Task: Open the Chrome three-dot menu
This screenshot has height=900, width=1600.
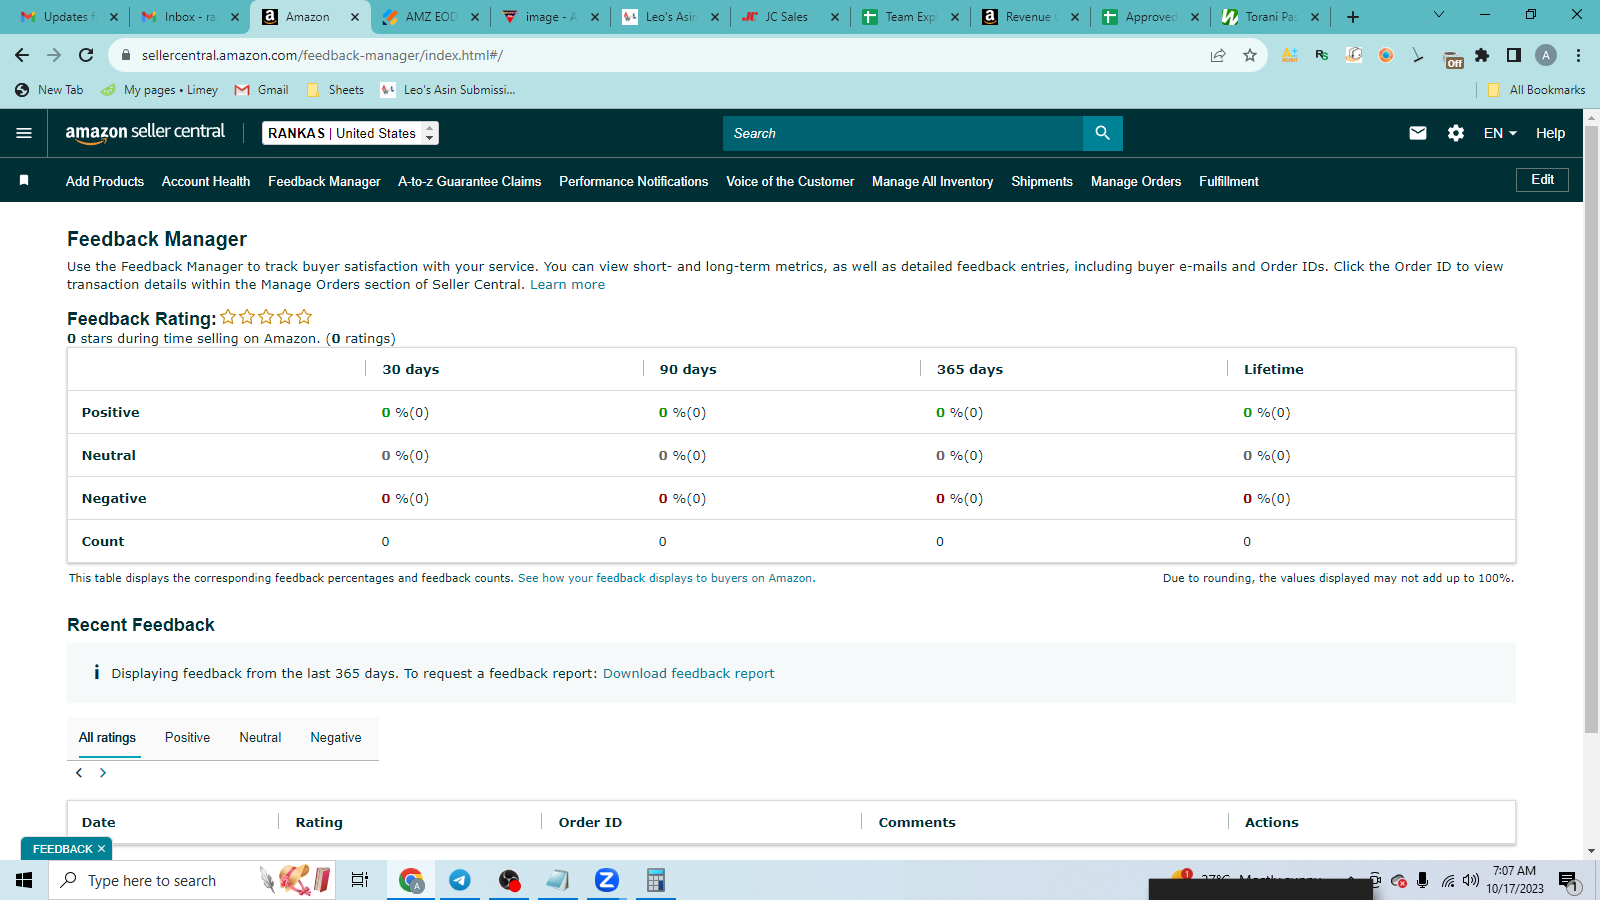Action: coord(1578,55)
